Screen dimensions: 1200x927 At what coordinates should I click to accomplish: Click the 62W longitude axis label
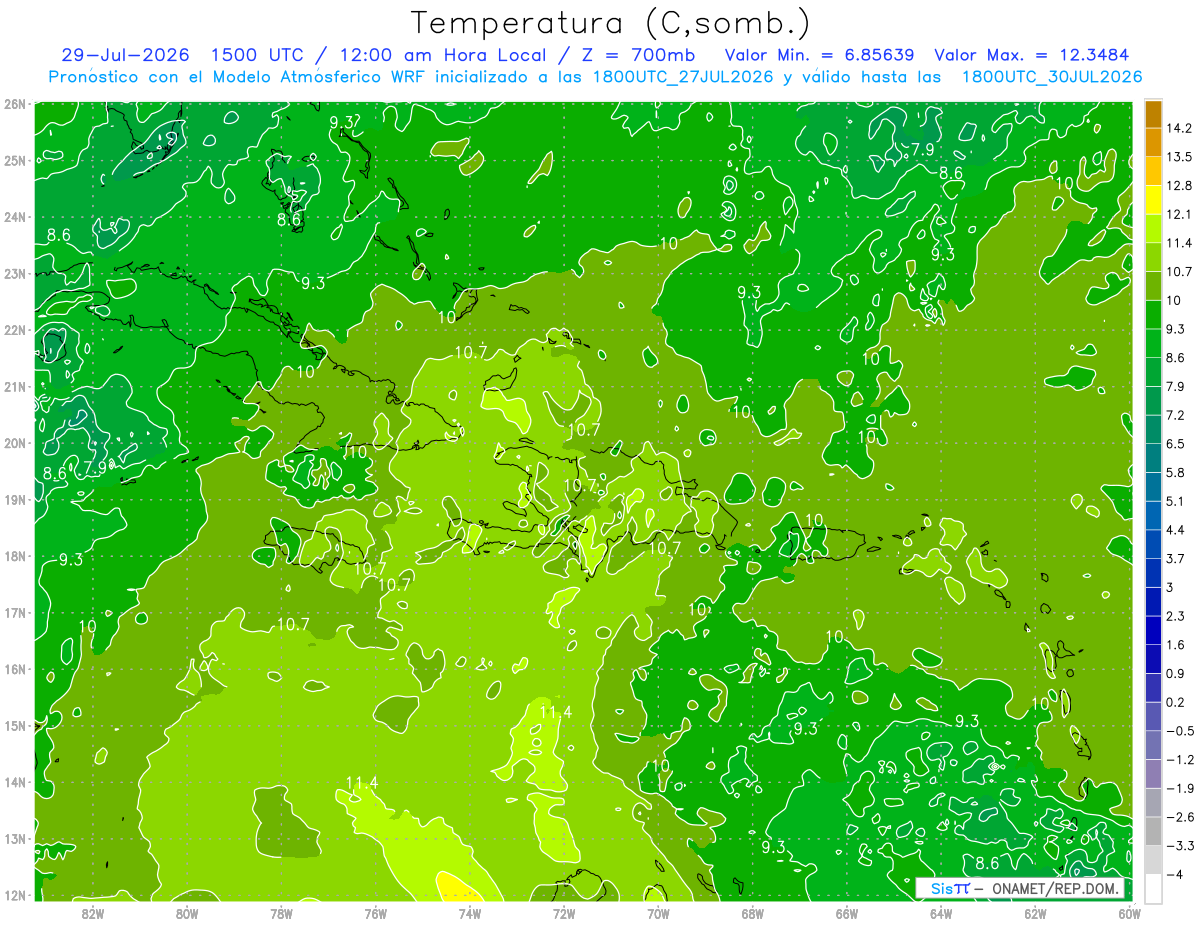tap(1035, 913)
